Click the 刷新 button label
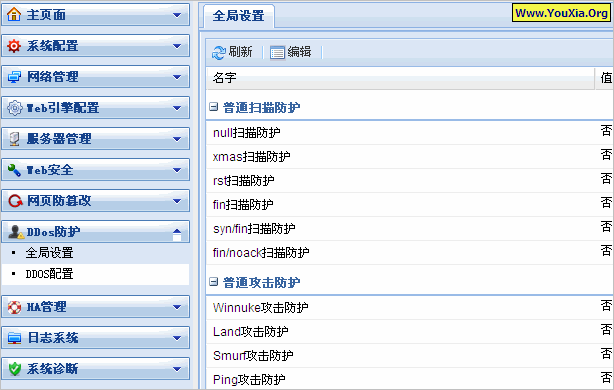Viewport: 614px width, 390px height. [x=240, y=52]
